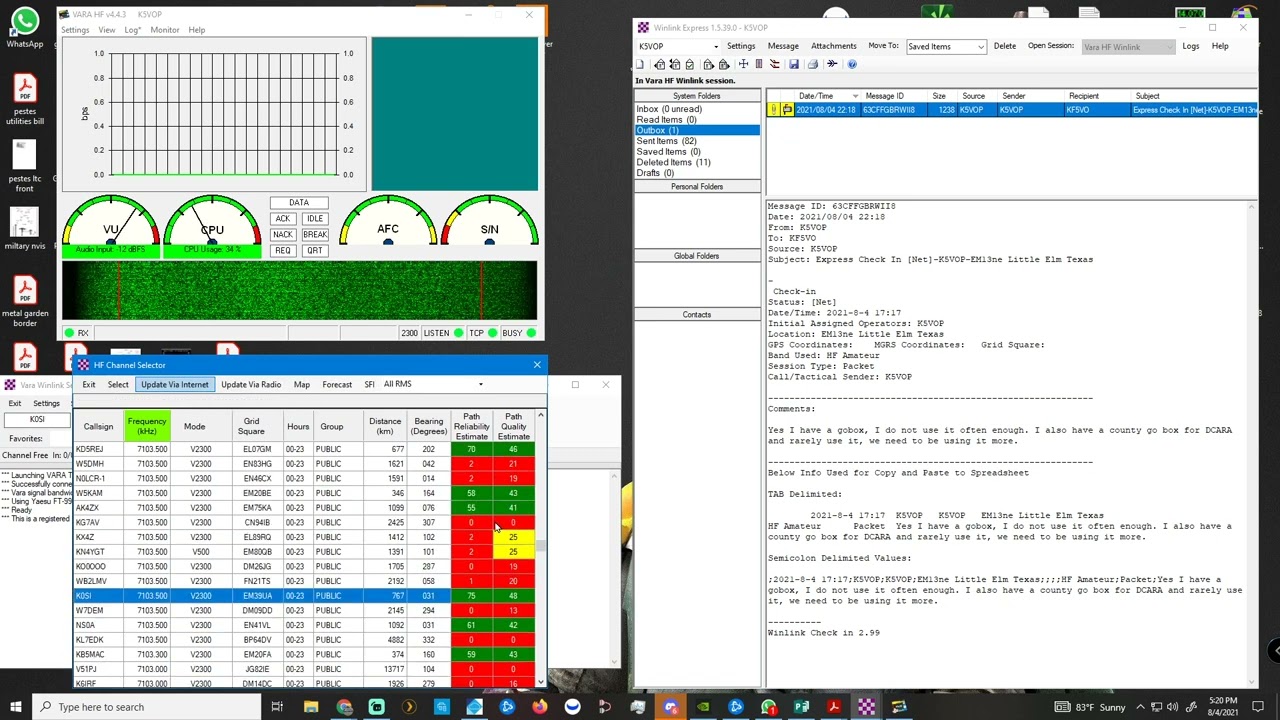Click 'Update Via Internet' in HF Channel Selector

tap(175, 384)
